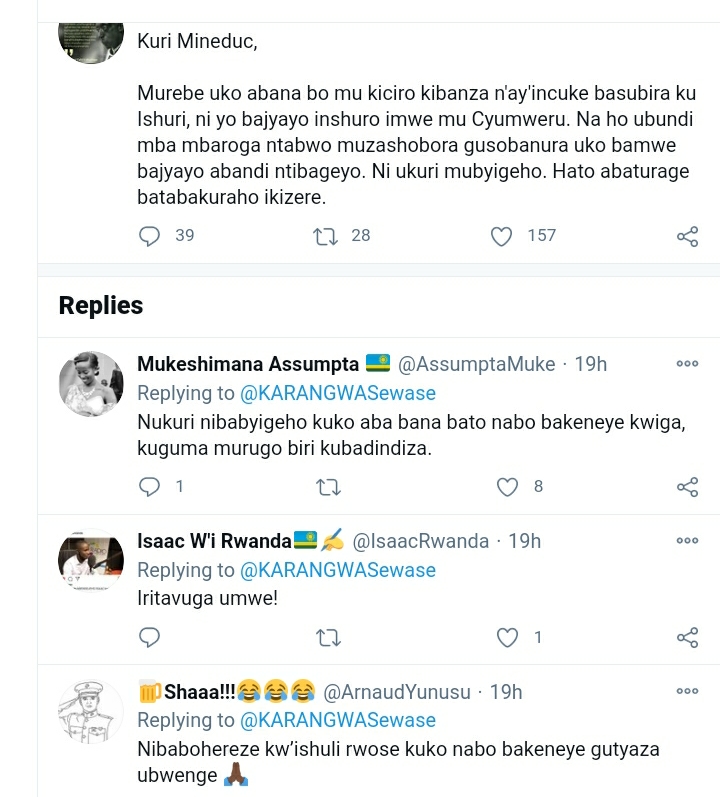The width and height of the screenshot is (720, 797).
Task: Open more options for Shaaa!!! tweet
Action: click(x=687, y=691)
